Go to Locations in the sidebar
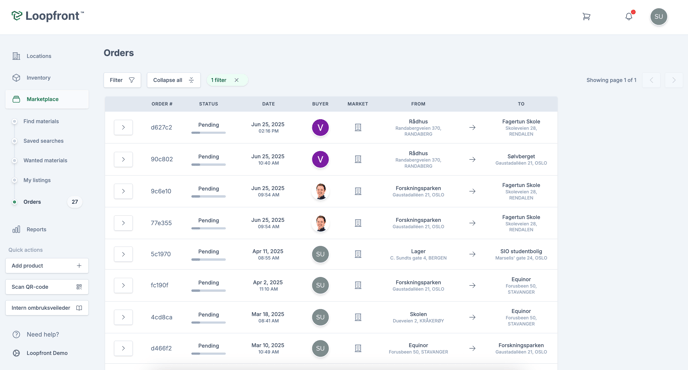This screenshot has height=370, width=688. click(x=39, y=56)
